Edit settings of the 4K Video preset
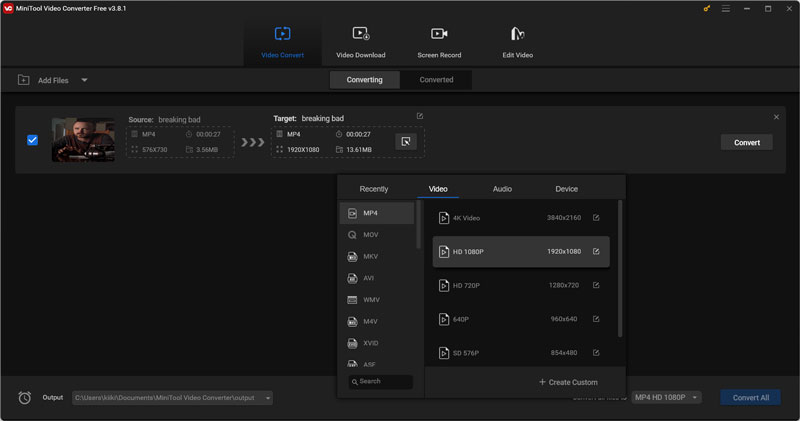Screen dimensions: 800x421 tap(596, 218)
